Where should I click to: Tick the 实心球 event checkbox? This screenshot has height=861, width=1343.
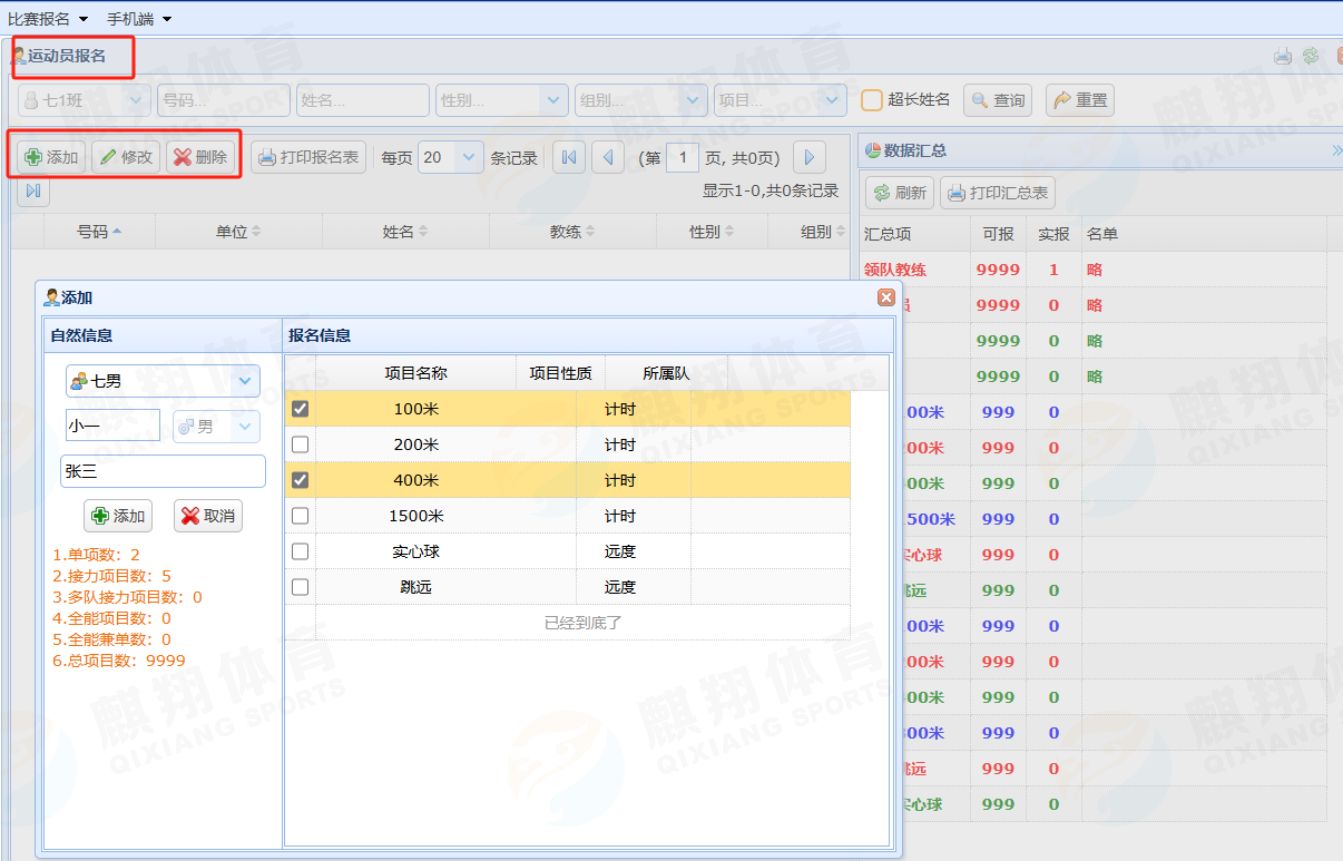(300, 552)
